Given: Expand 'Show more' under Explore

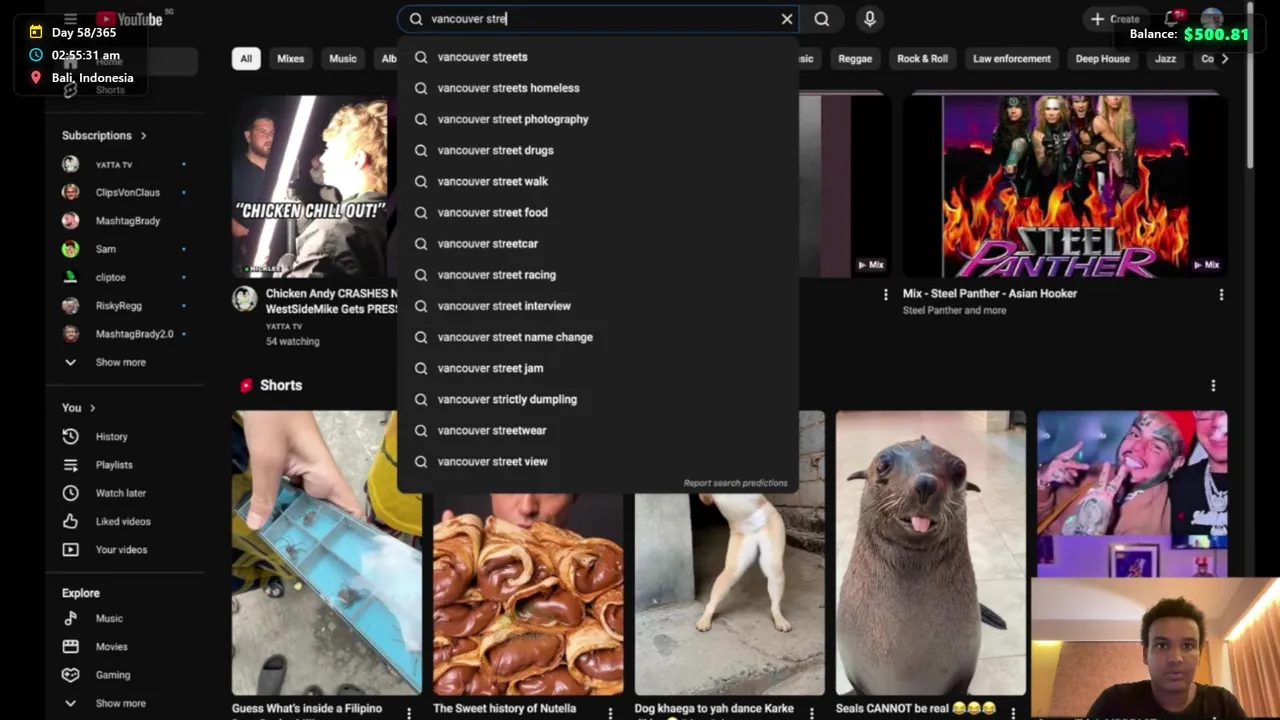Looking at the screenshot, I should tap(125, 703).
